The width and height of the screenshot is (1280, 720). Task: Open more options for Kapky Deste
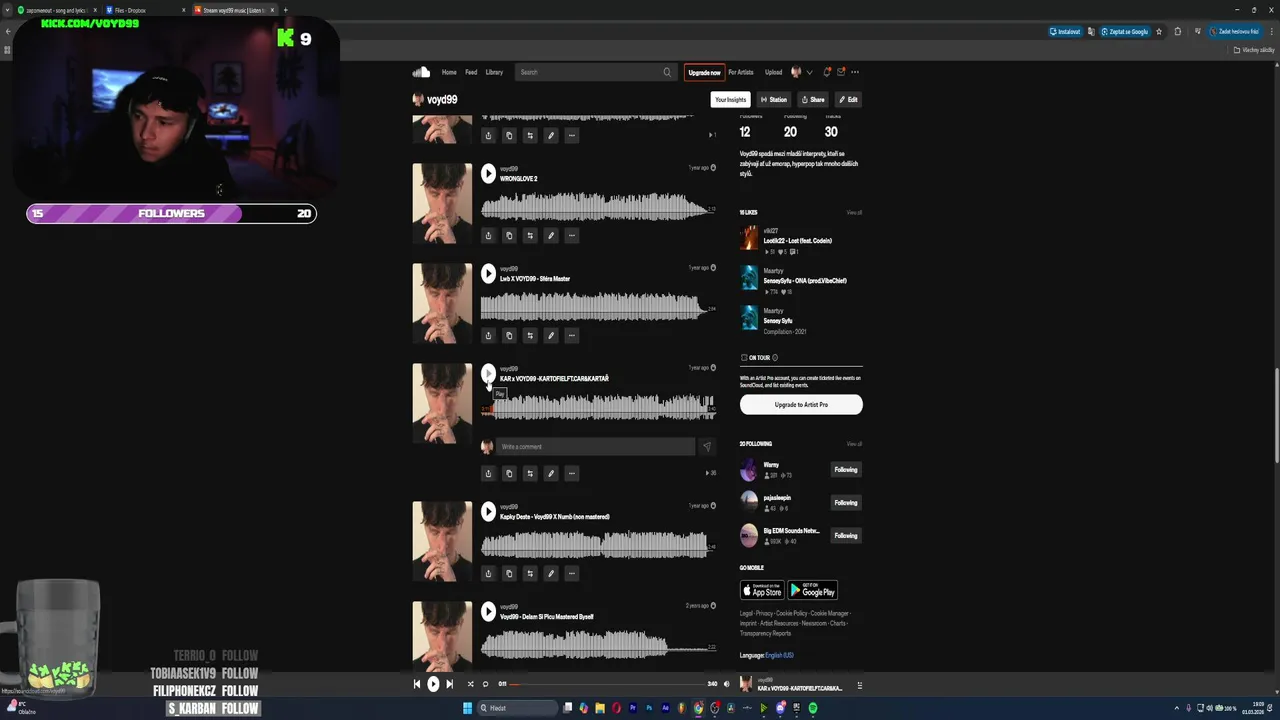572,573
